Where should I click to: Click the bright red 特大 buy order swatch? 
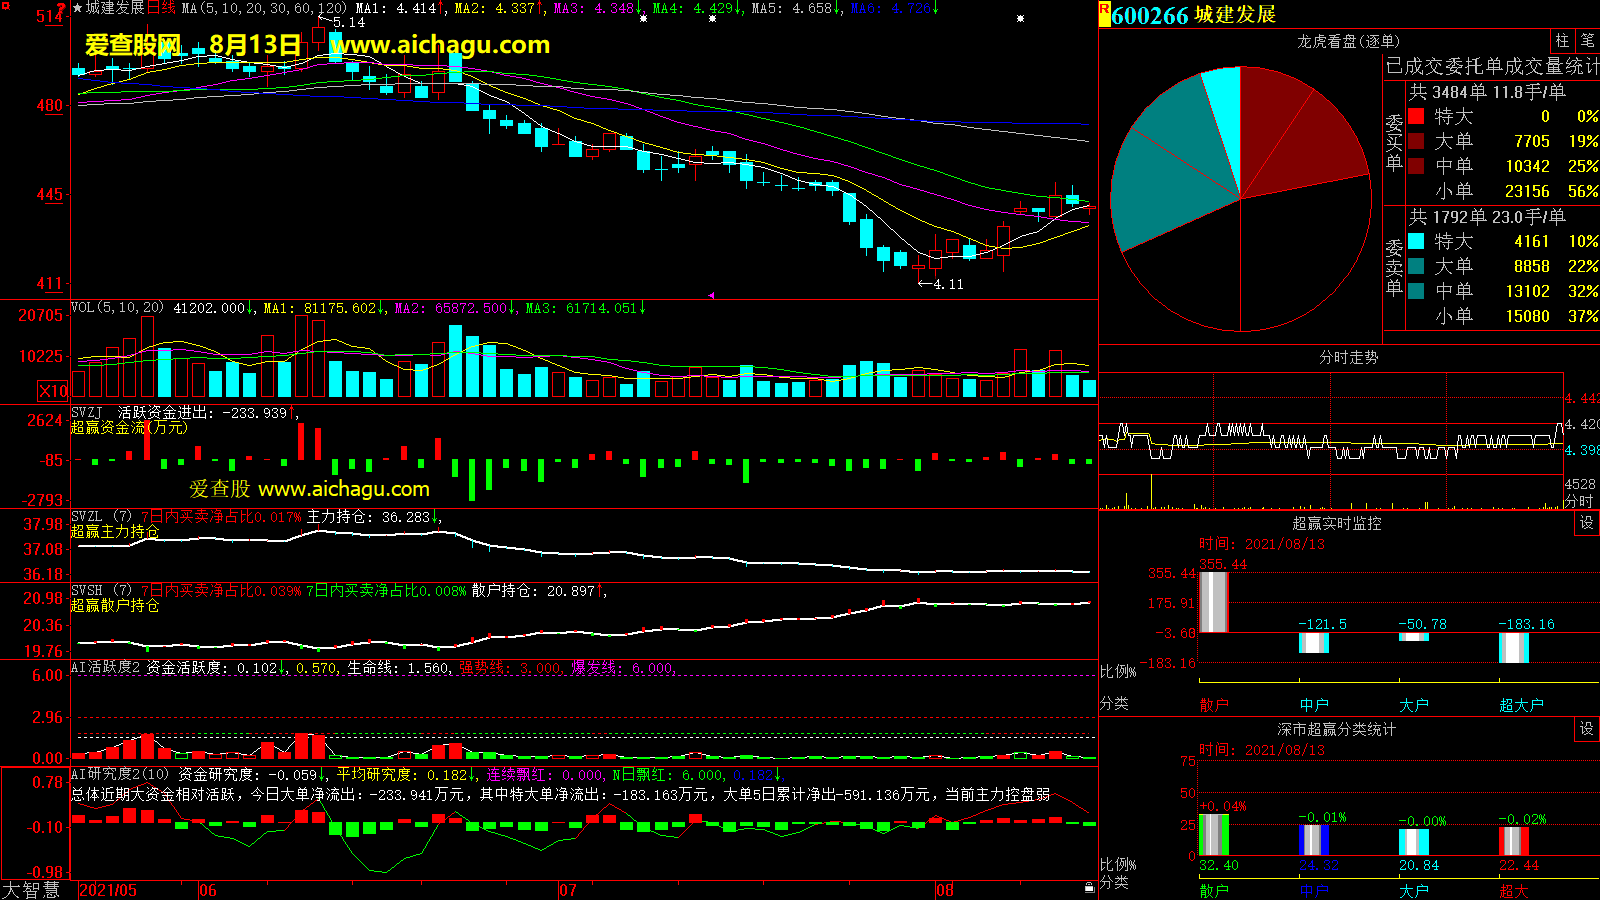(1416, 116)
